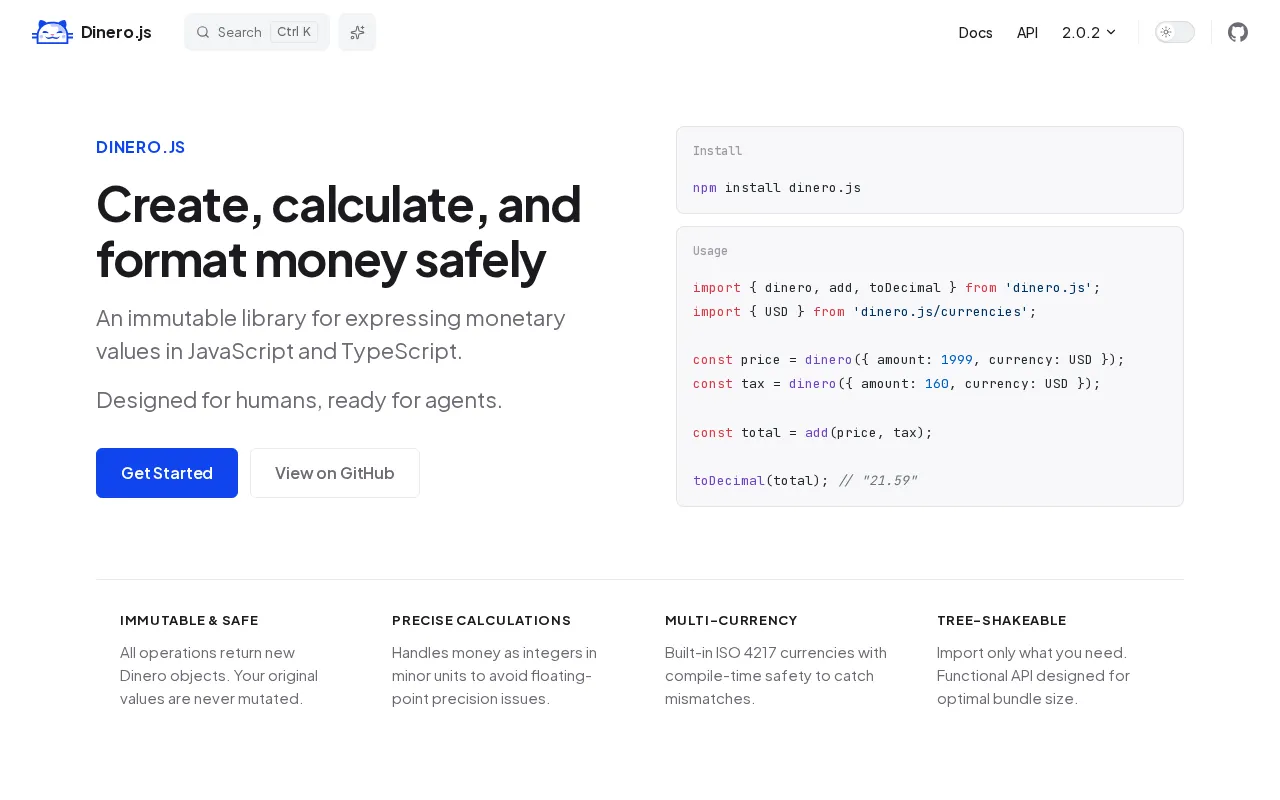Click the Dinero.js site title link
1280x800 pixels.
click(x=116, y=32)
